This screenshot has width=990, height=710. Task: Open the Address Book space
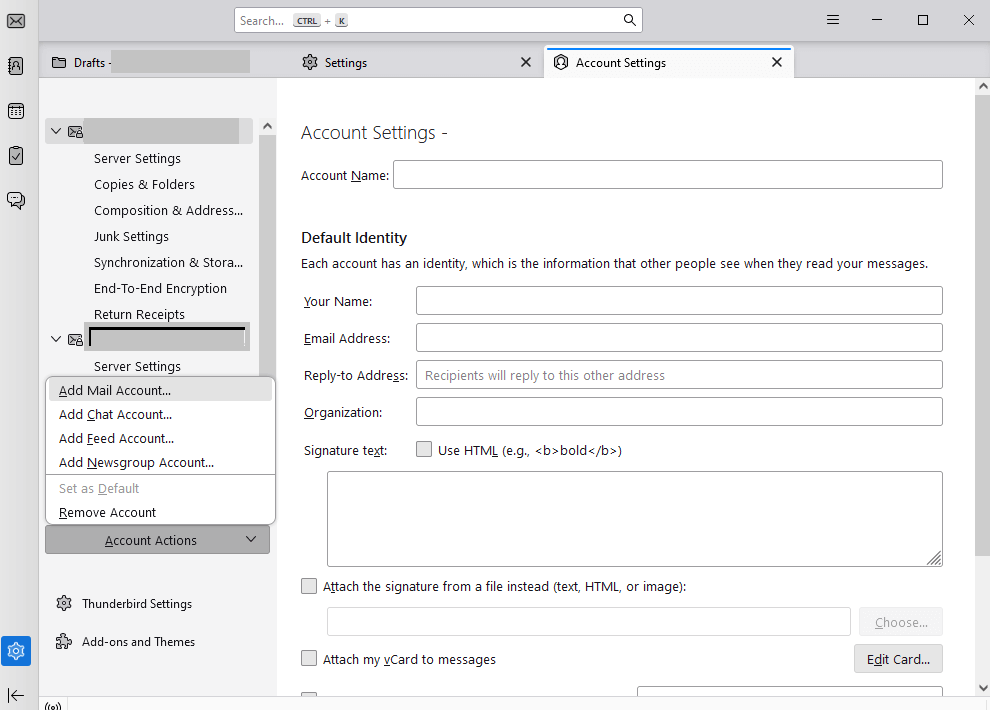[x=16, y=66]
